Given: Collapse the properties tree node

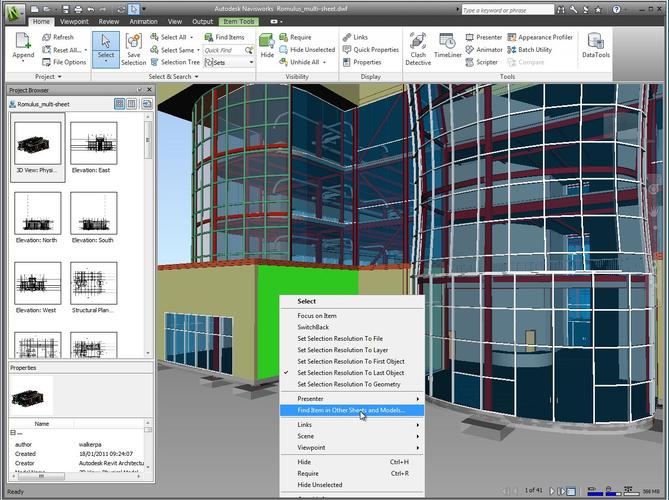Looking at the screenshot, I should pos(14,432).
